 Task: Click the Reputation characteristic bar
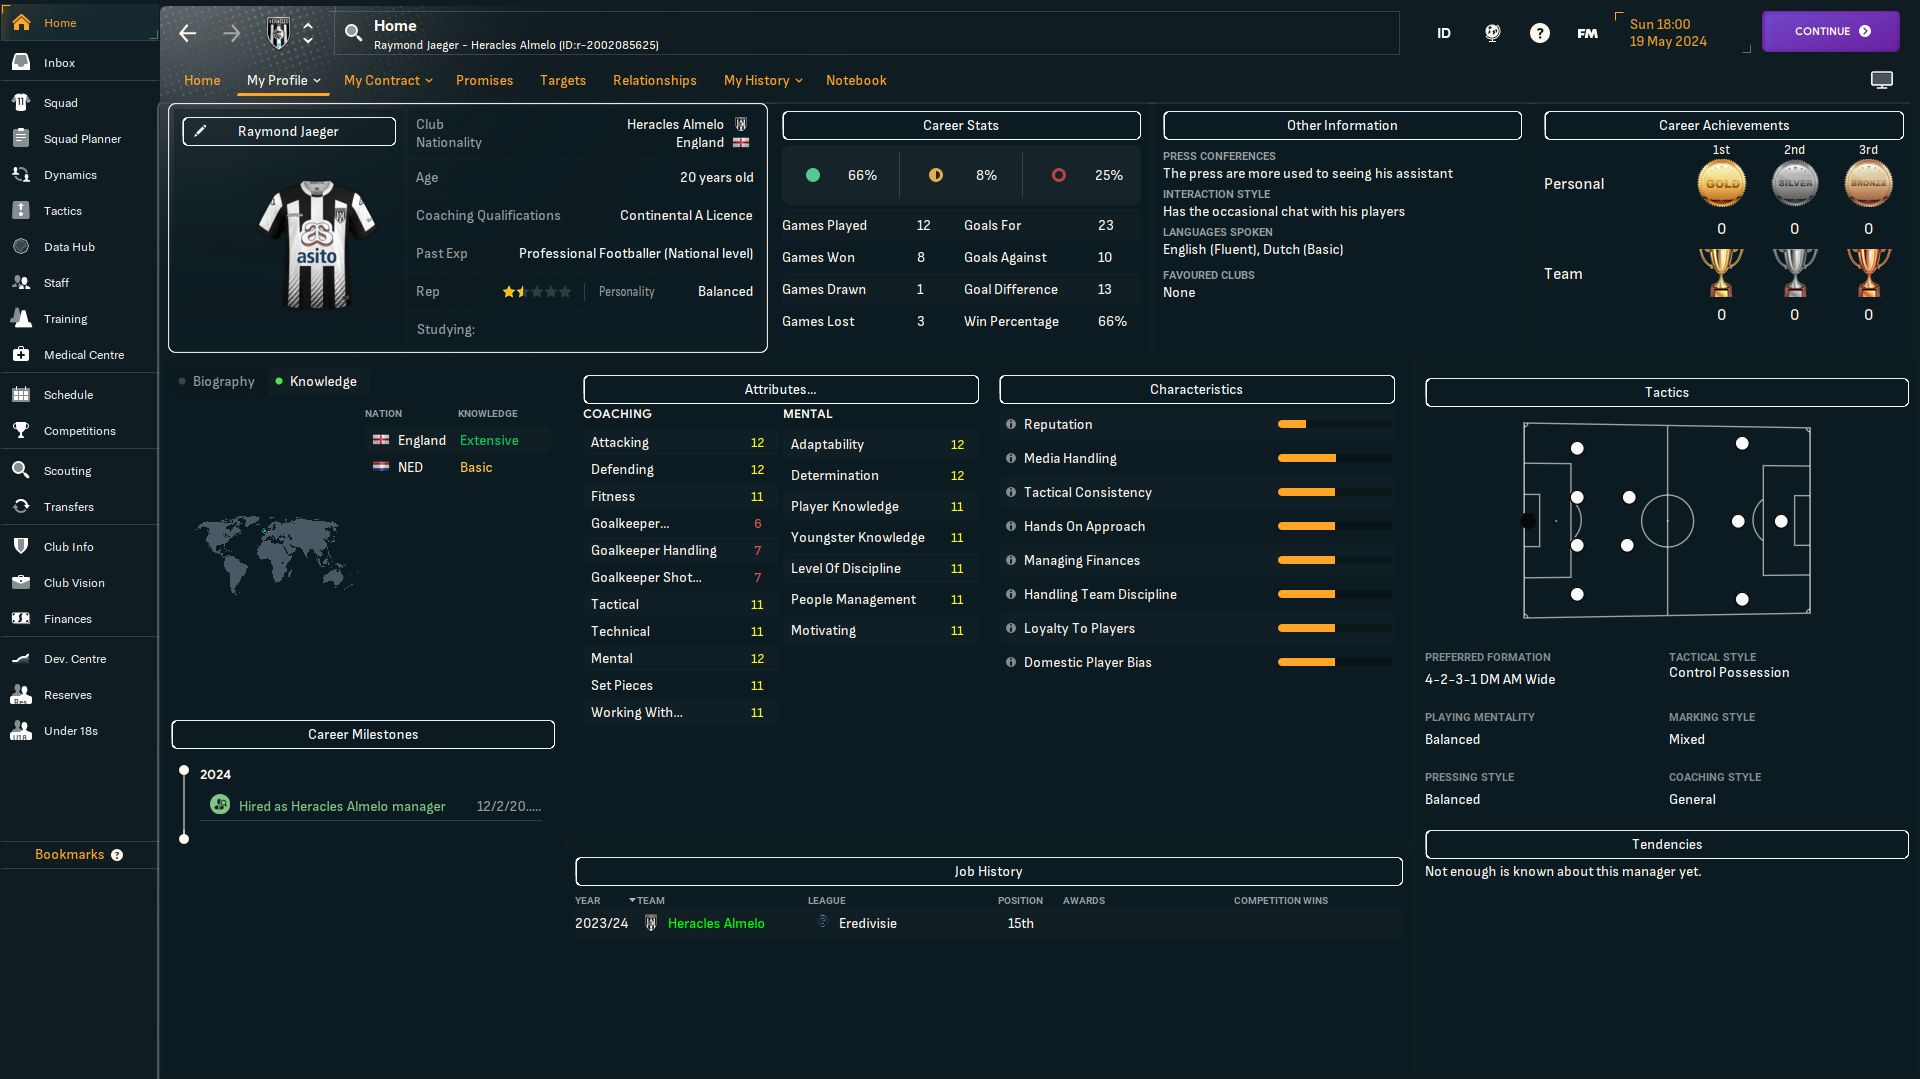click(x=1335, y=424)
